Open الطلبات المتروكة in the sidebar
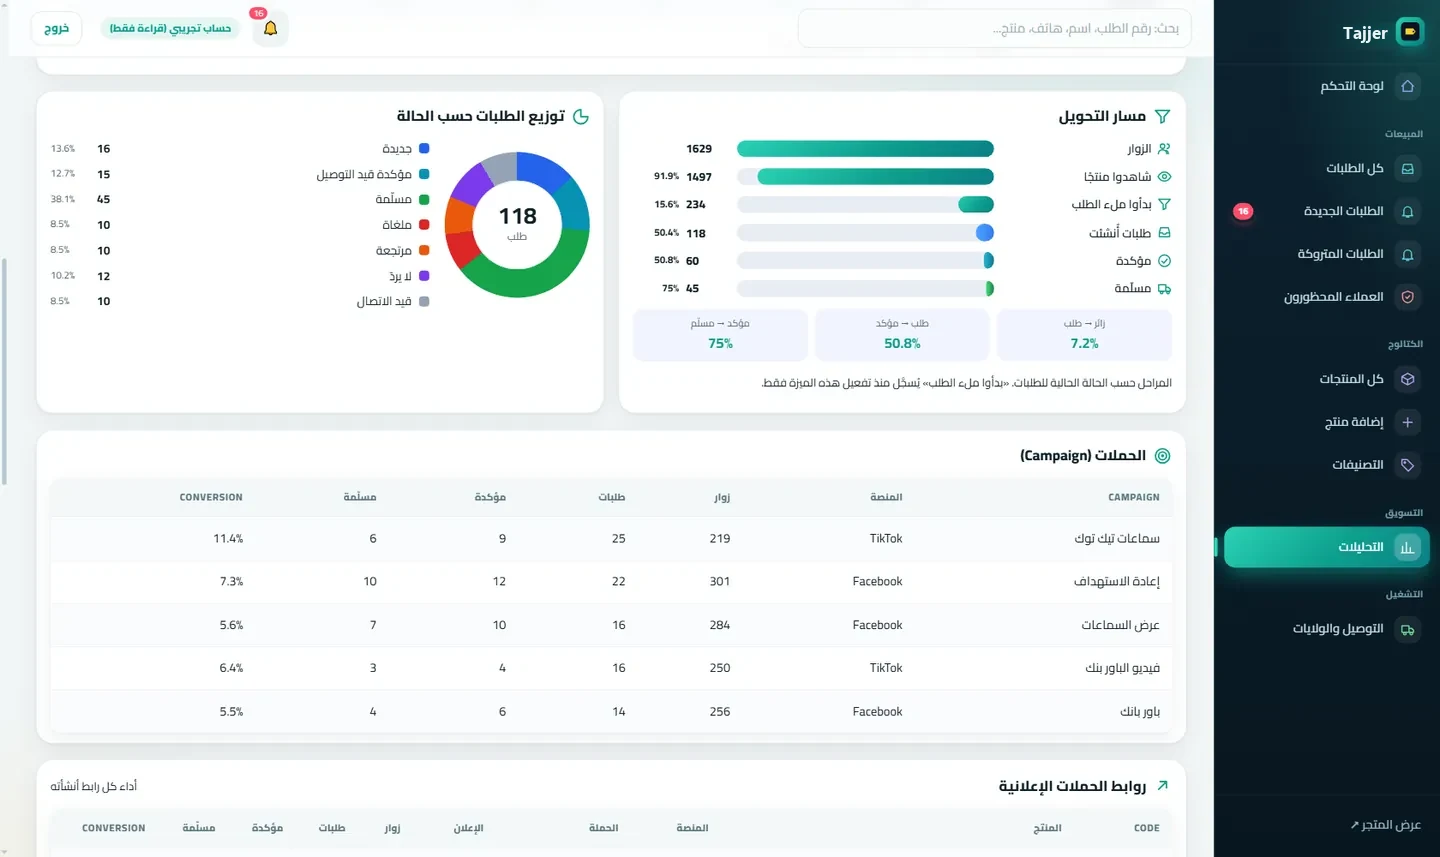1440x857 pixels. click(1326, 254)
